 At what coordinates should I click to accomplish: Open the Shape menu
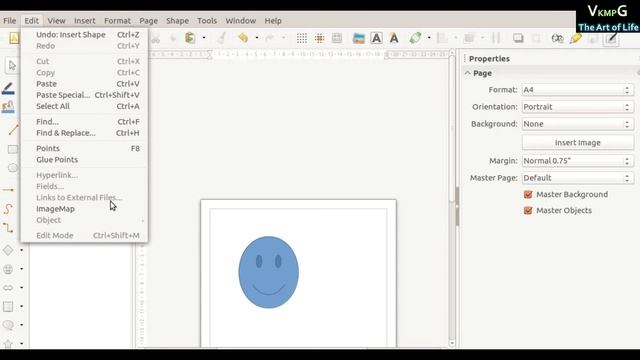(177, 20)
